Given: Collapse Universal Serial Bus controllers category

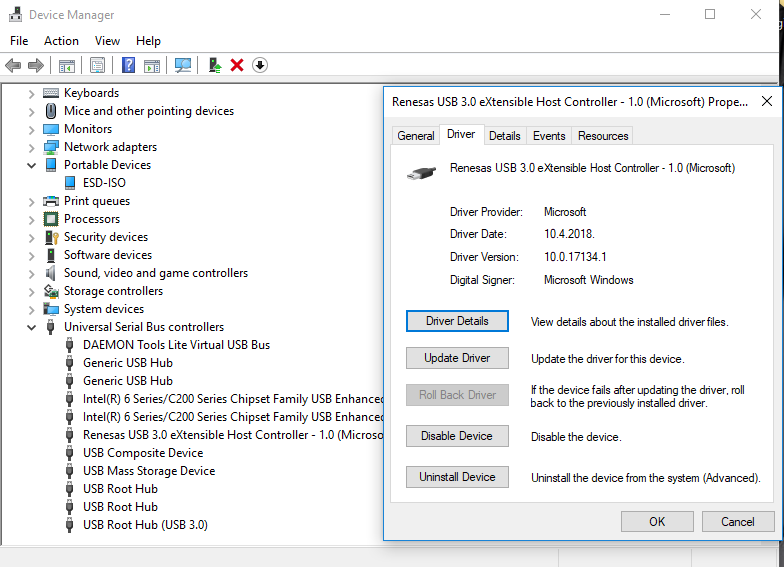Looking at the screenshot, I should pyautogui.click(x=31, y=327).
